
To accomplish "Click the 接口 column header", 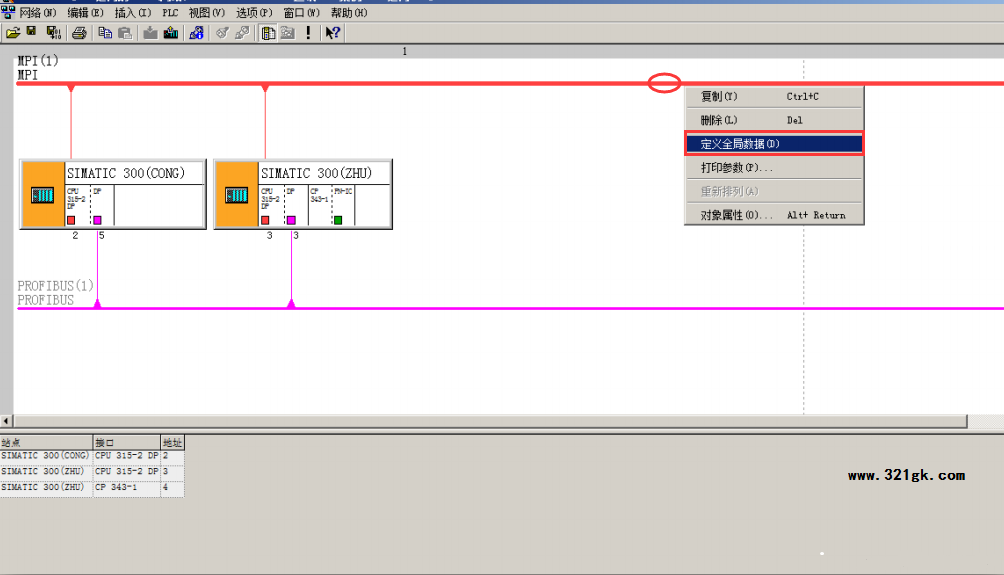I will tap(127, 442).
